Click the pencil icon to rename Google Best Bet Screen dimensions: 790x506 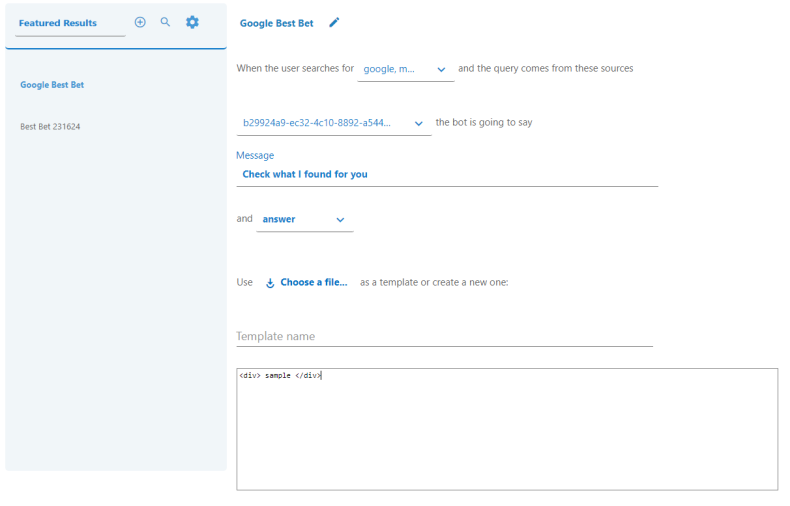click(x=334, y=22)
